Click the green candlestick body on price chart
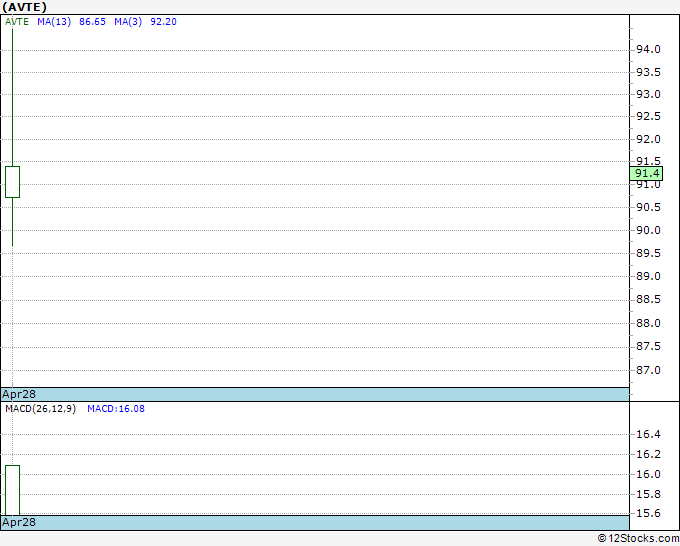Image resolution: width=680 pixels, height=546 pixels. 13,182
